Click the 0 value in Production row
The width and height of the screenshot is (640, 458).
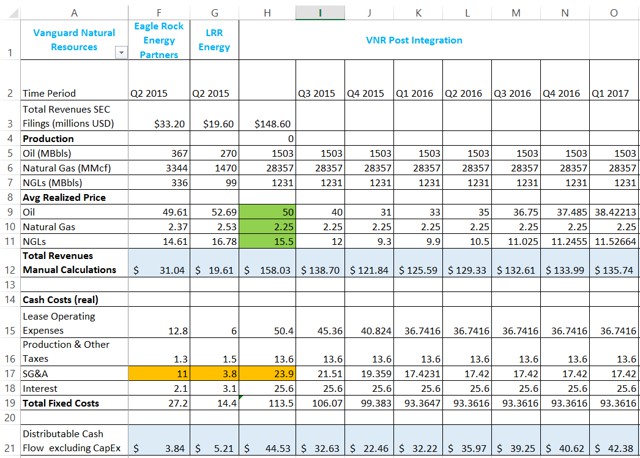click(267, 138)
